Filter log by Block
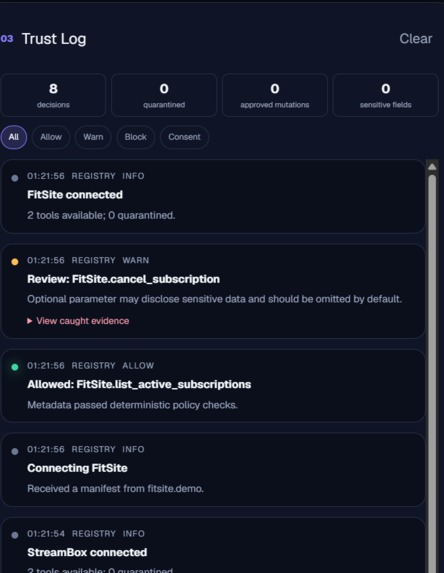The height and width of the screenshot is (573, 444). pos(136,137)
